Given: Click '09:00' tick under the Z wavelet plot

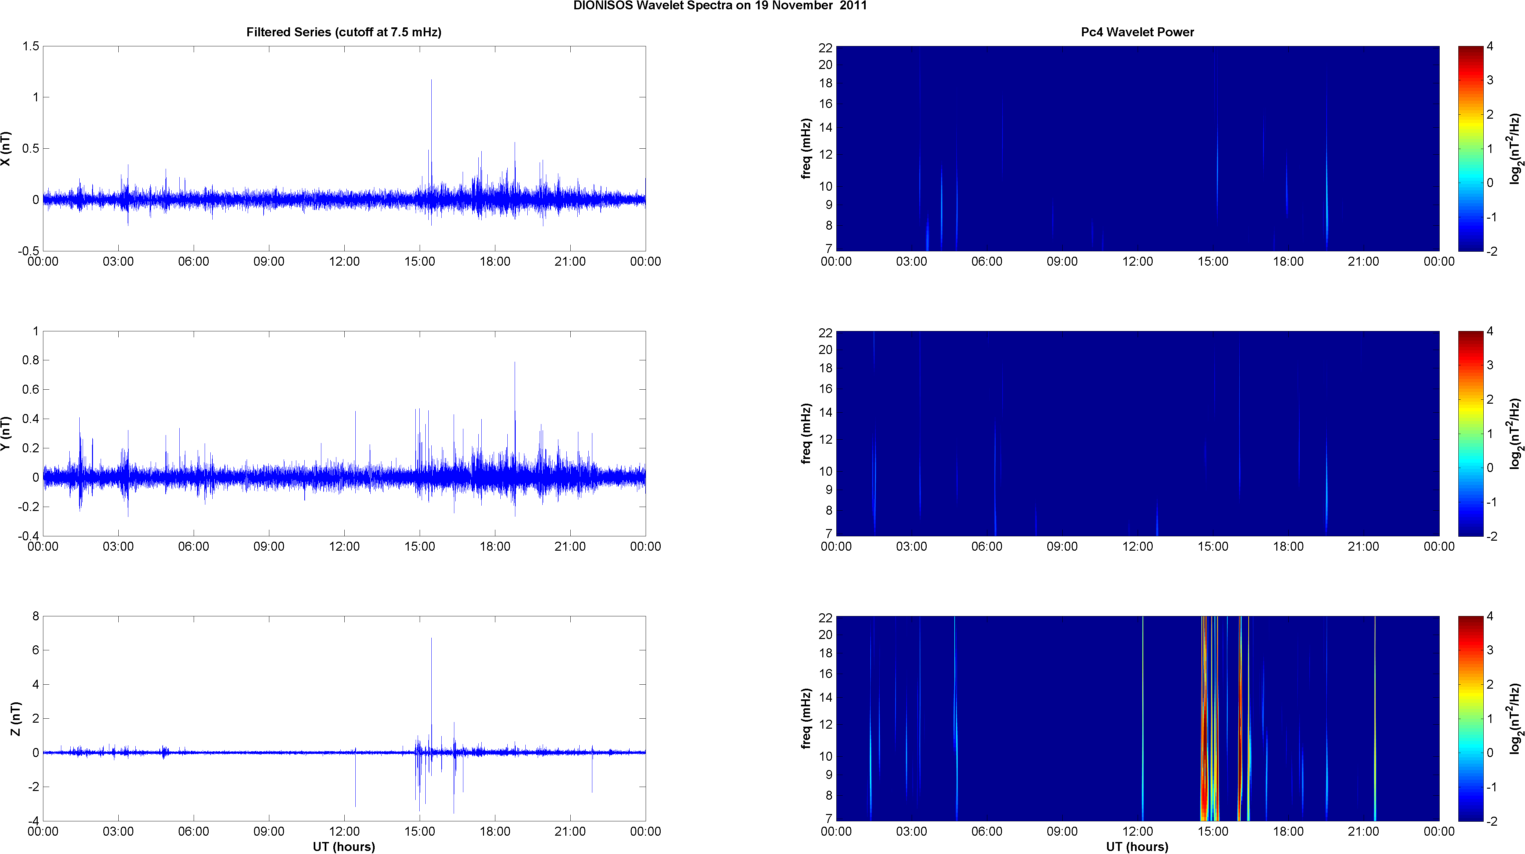Looking at the screenshot, I should coord(1062,832).
